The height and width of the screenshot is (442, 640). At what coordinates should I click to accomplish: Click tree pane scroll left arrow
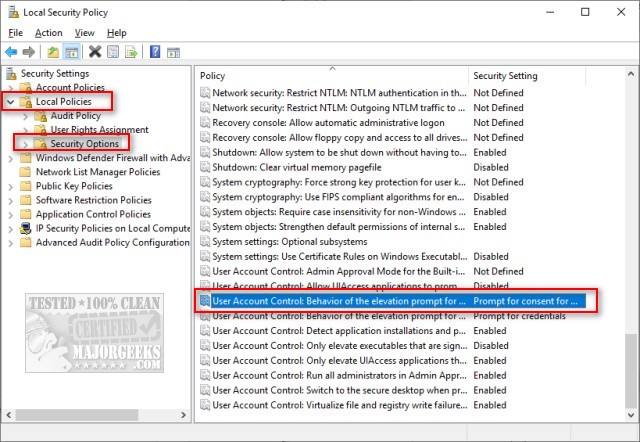(x=9, y=415)
